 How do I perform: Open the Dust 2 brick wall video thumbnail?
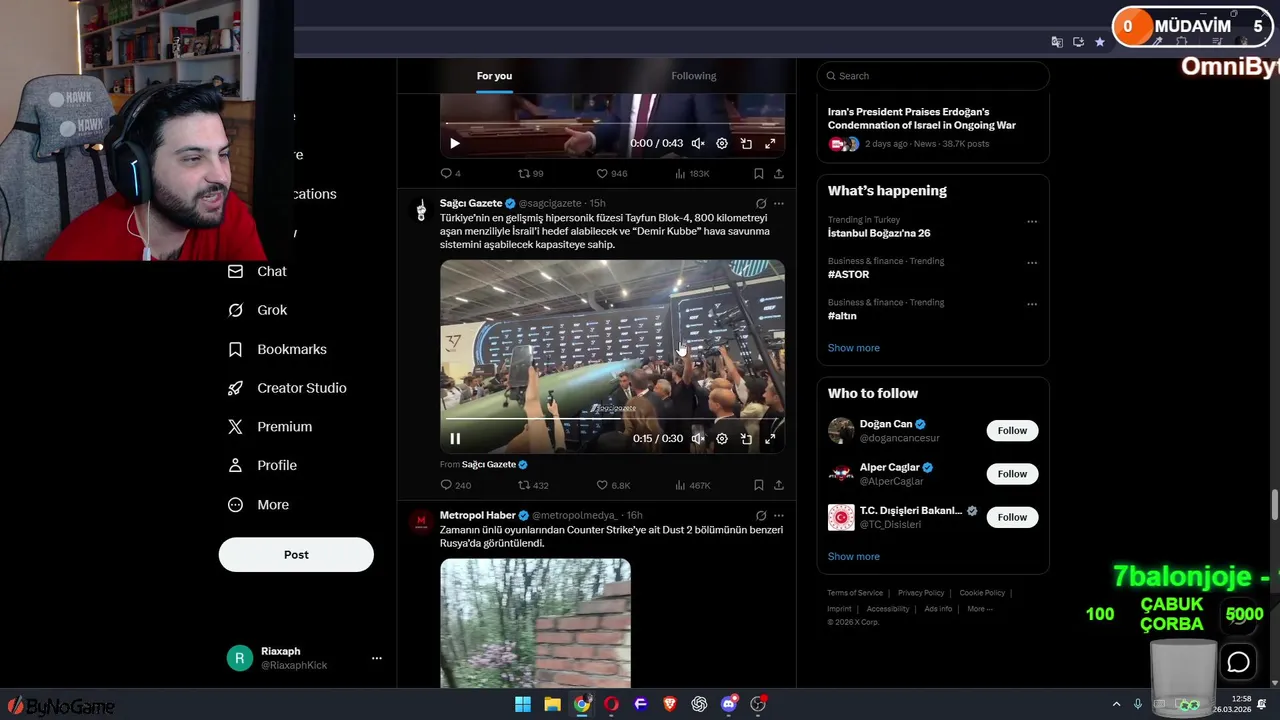(x=535, y=623)
